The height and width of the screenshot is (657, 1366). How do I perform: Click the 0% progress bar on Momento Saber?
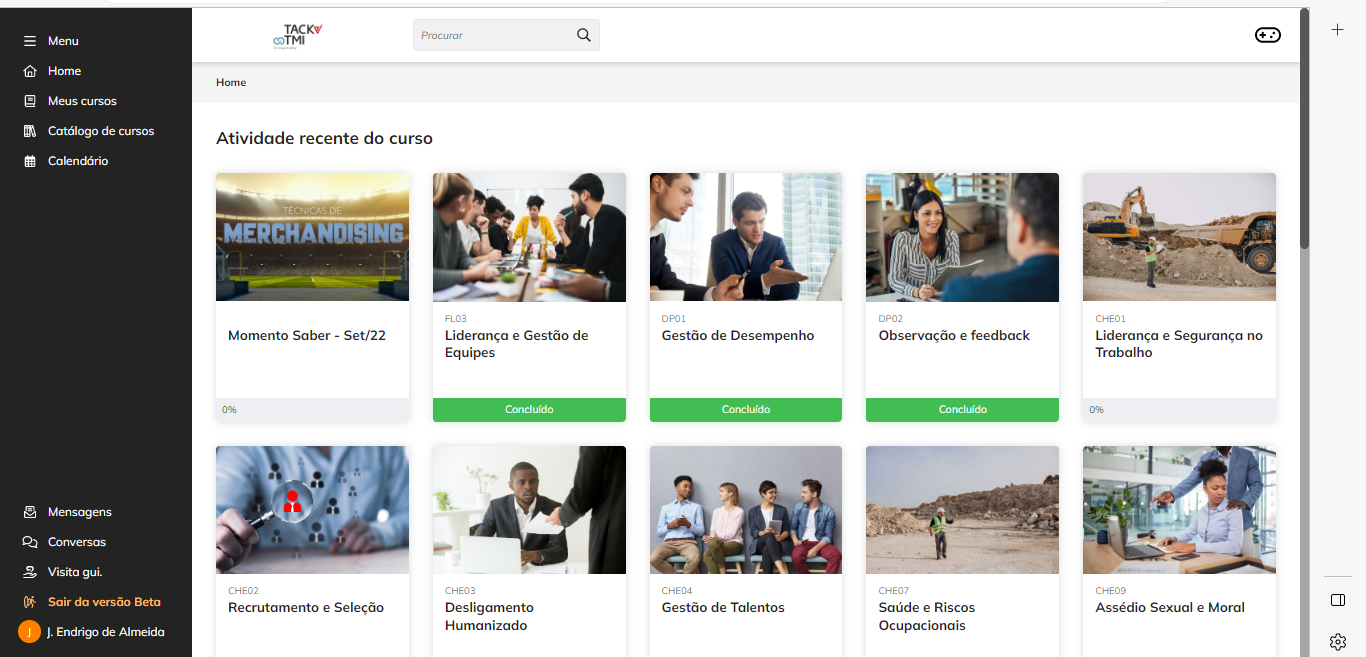point(312,409)
